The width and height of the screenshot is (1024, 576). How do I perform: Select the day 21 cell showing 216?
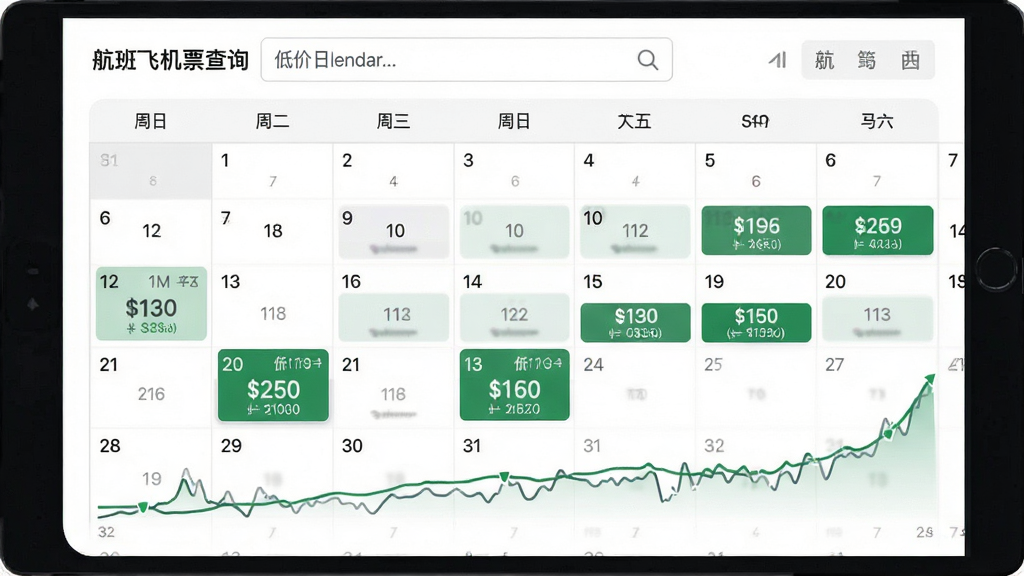[151, 387]
